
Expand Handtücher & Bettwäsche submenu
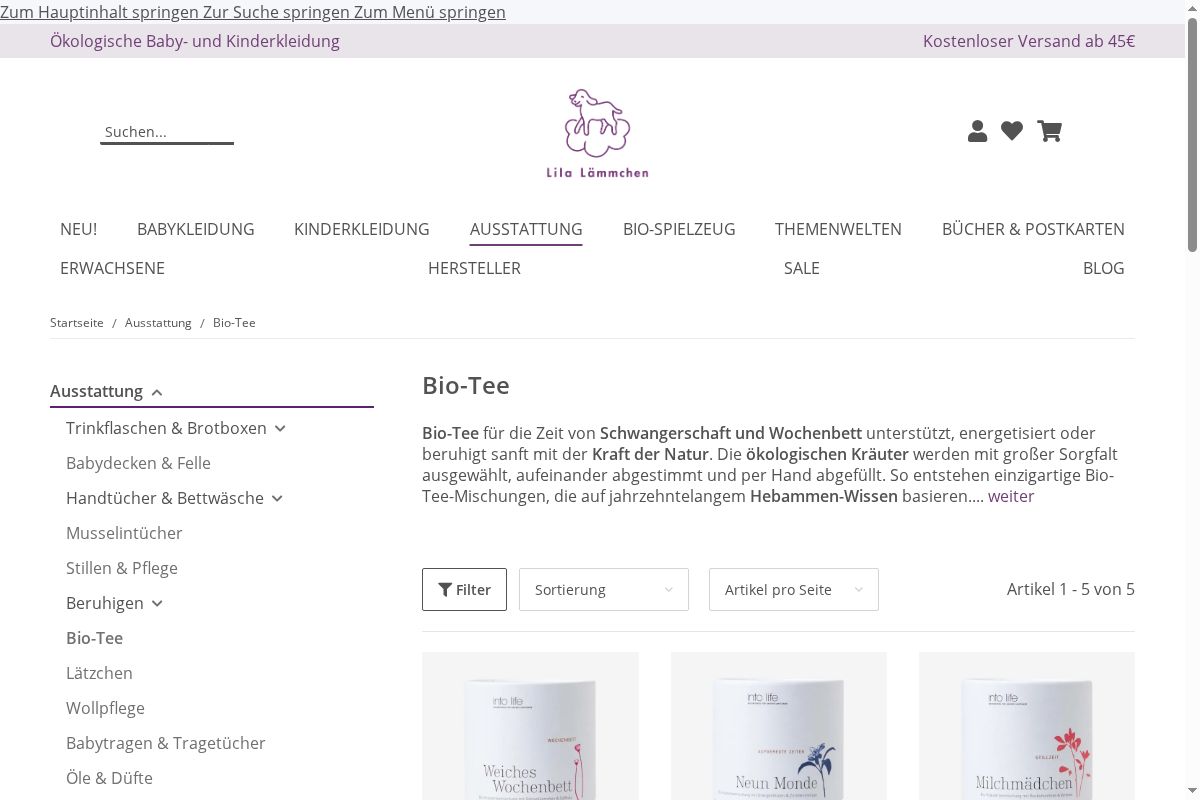(x=277, y=498)
